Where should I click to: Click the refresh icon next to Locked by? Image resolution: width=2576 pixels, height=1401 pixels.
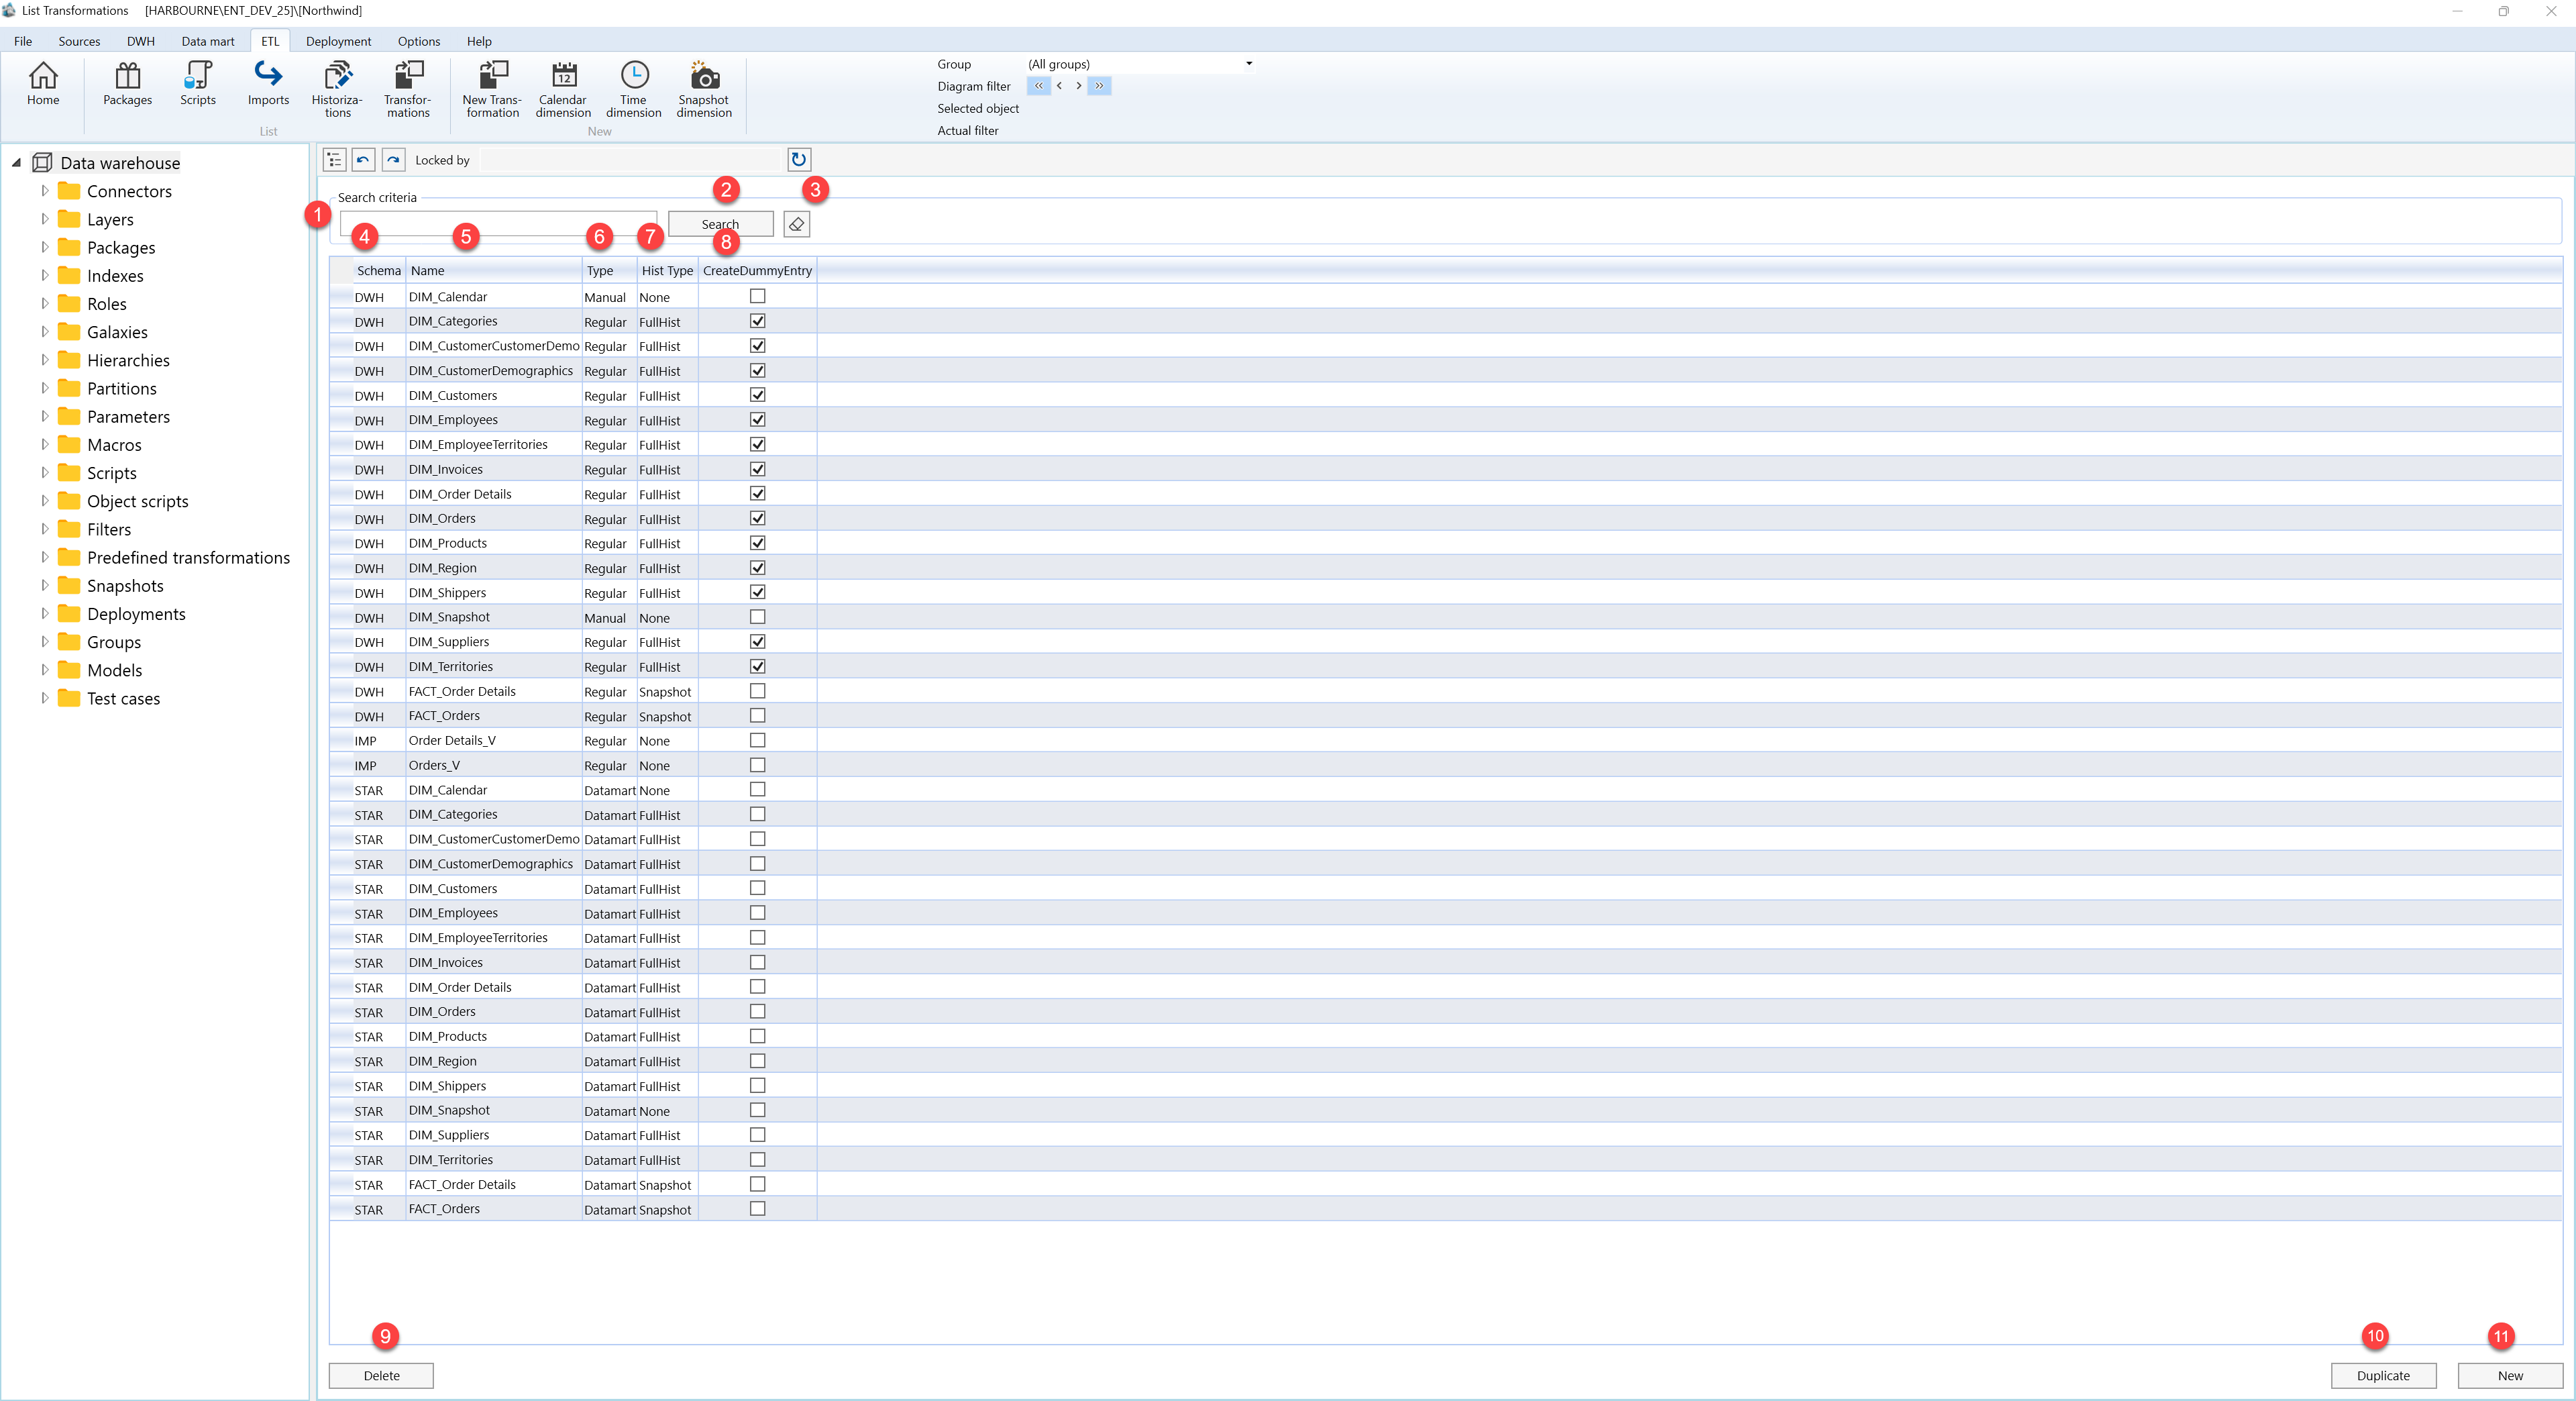799,159
